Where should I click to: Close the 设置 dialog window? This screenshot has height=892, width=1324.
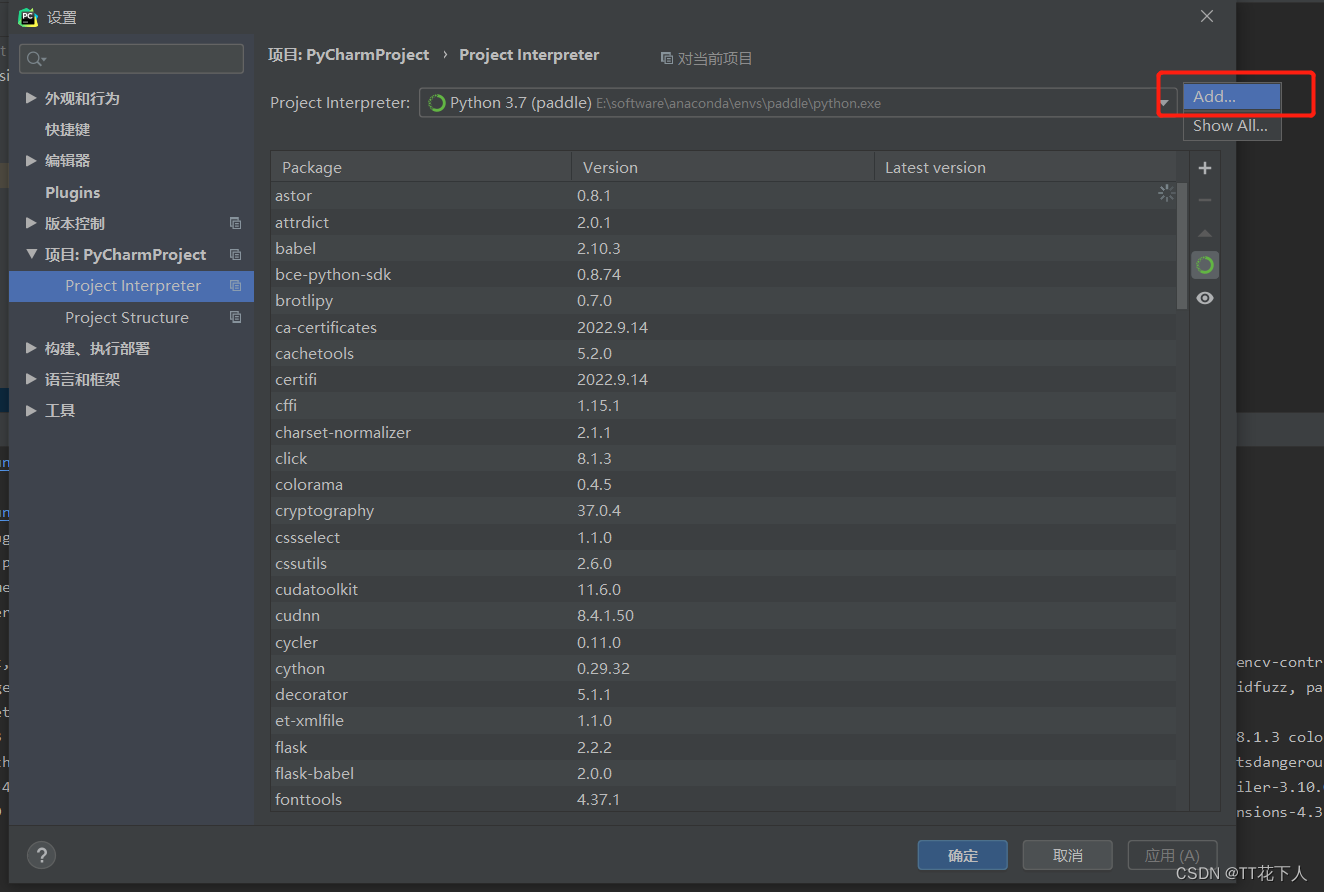pyautogui.click(x=1207, y=16)
